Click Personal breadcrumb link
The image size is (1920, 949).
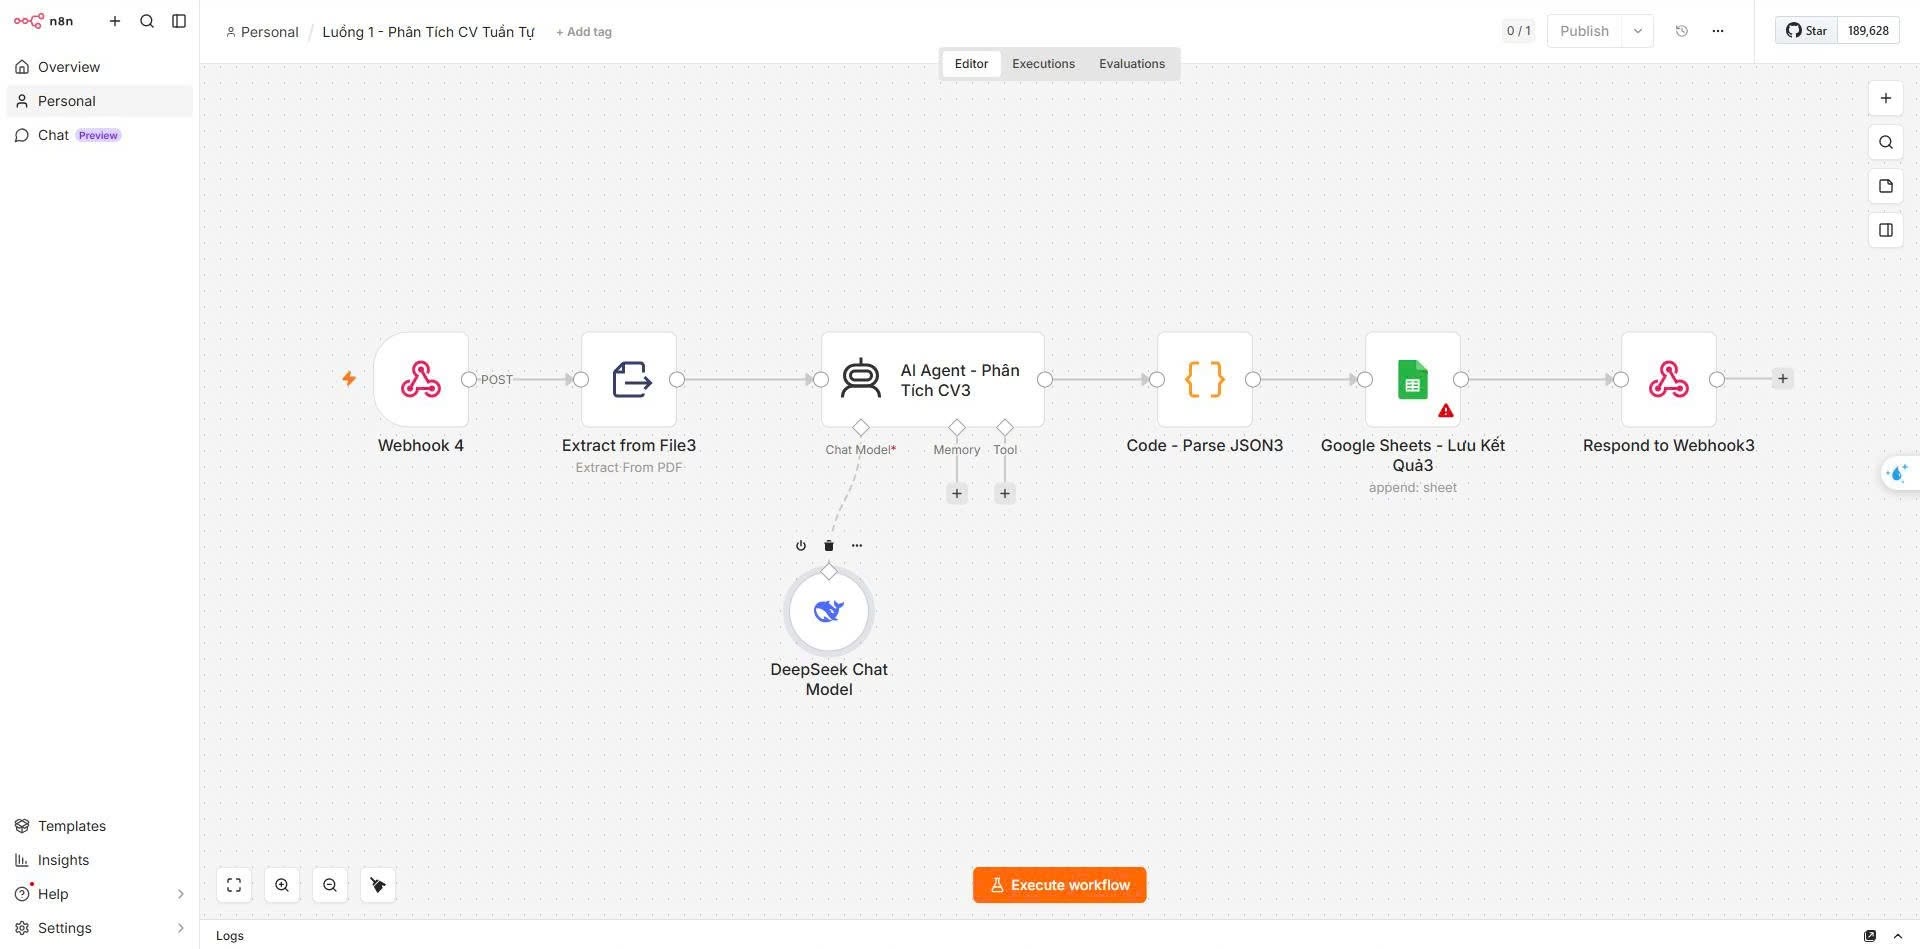(x=262, y=32)
